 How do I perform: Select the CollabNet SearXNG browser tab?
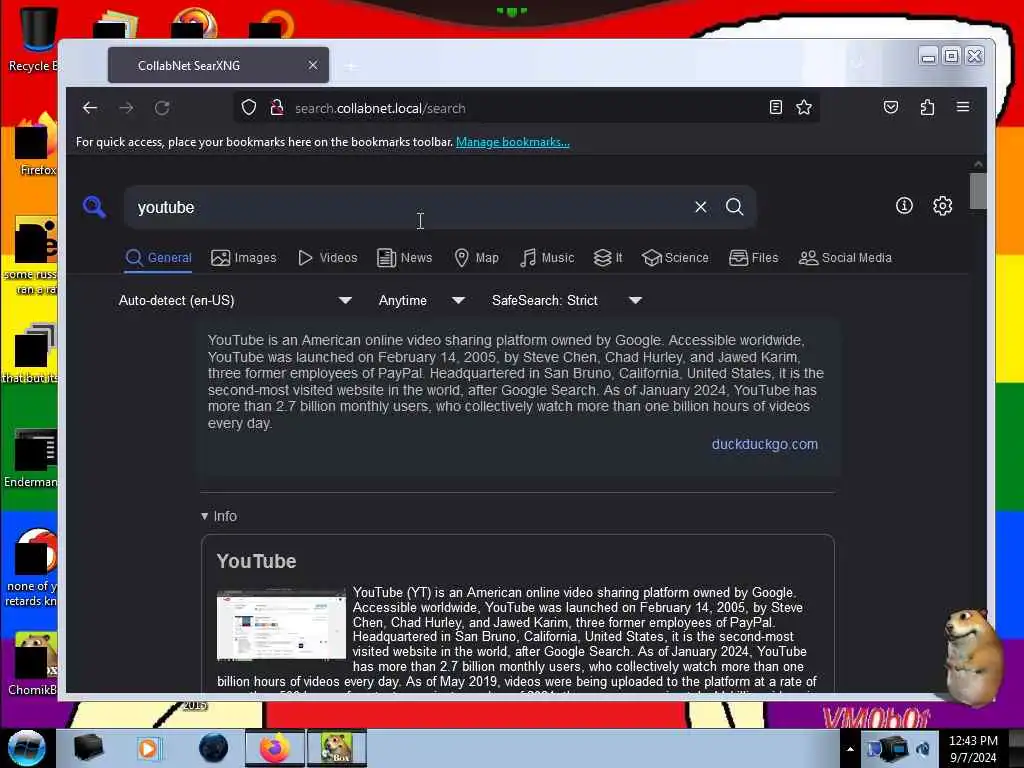218,65
